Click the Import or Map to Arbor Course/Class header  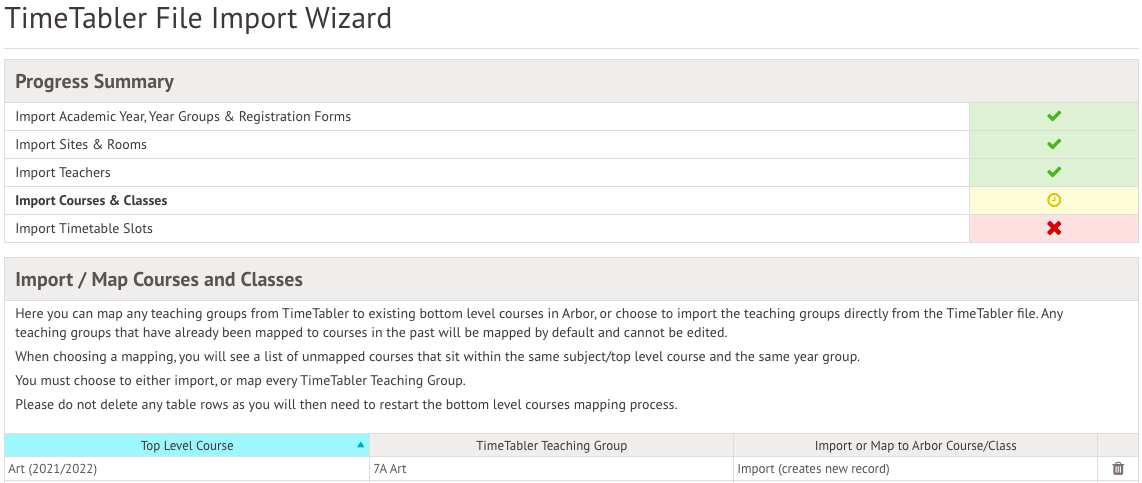(915, 445)
